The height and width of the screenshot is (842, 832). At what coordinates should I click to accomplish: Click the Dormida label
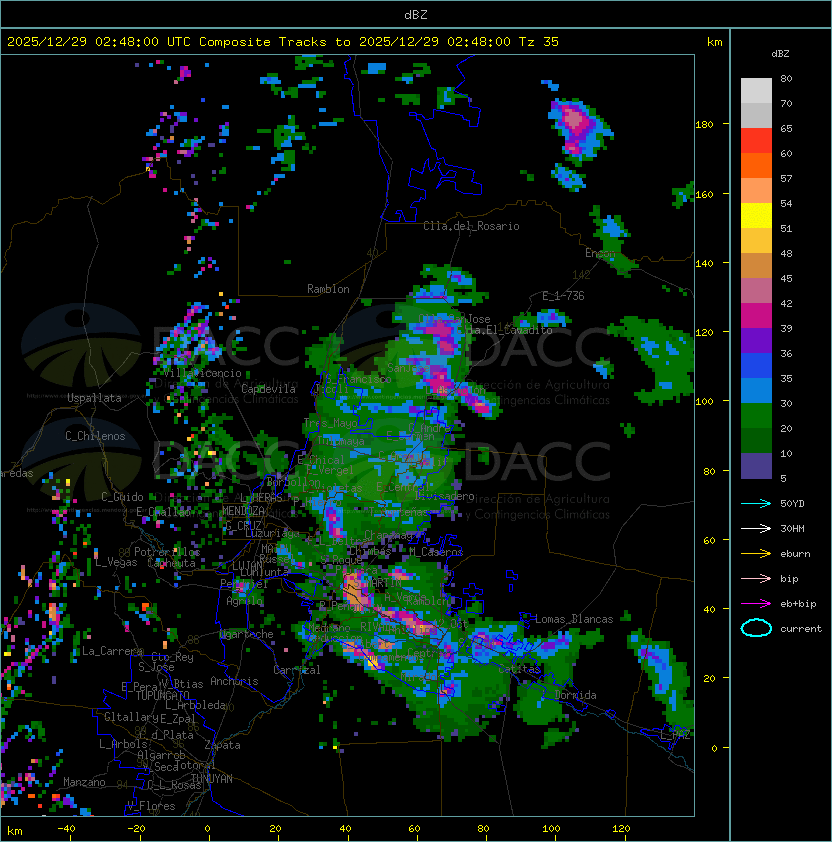(x=575, y=695)
